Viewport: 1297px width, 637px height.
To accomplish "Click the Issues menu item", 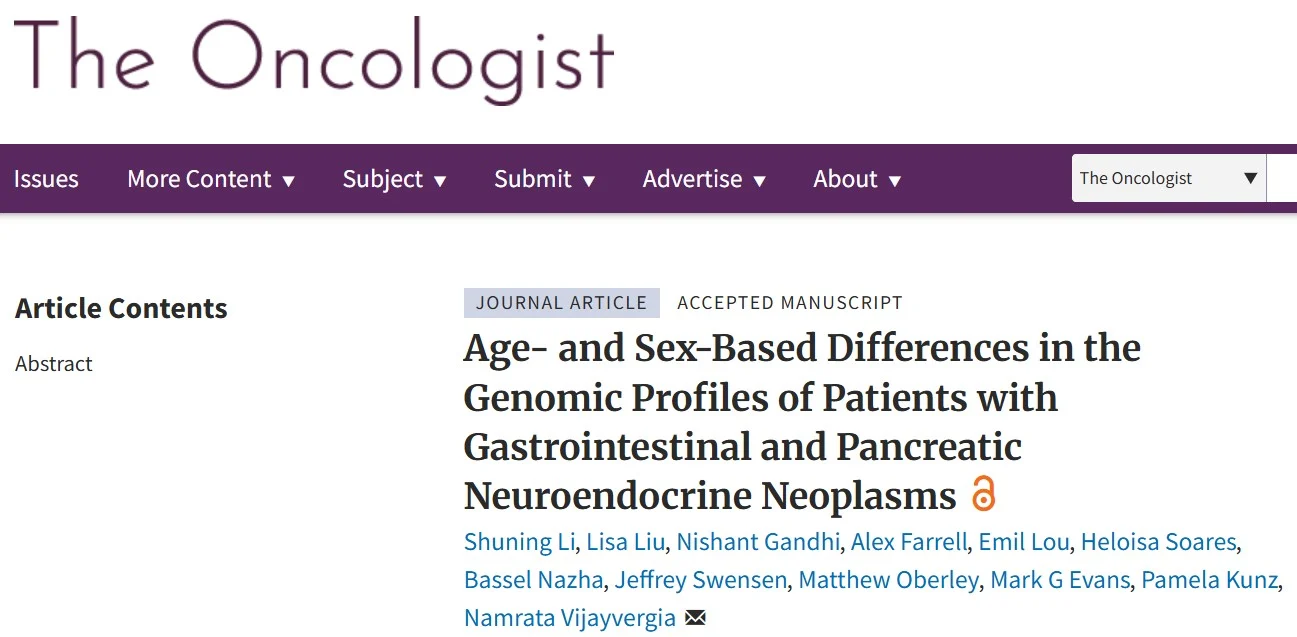I will point(46,179).
